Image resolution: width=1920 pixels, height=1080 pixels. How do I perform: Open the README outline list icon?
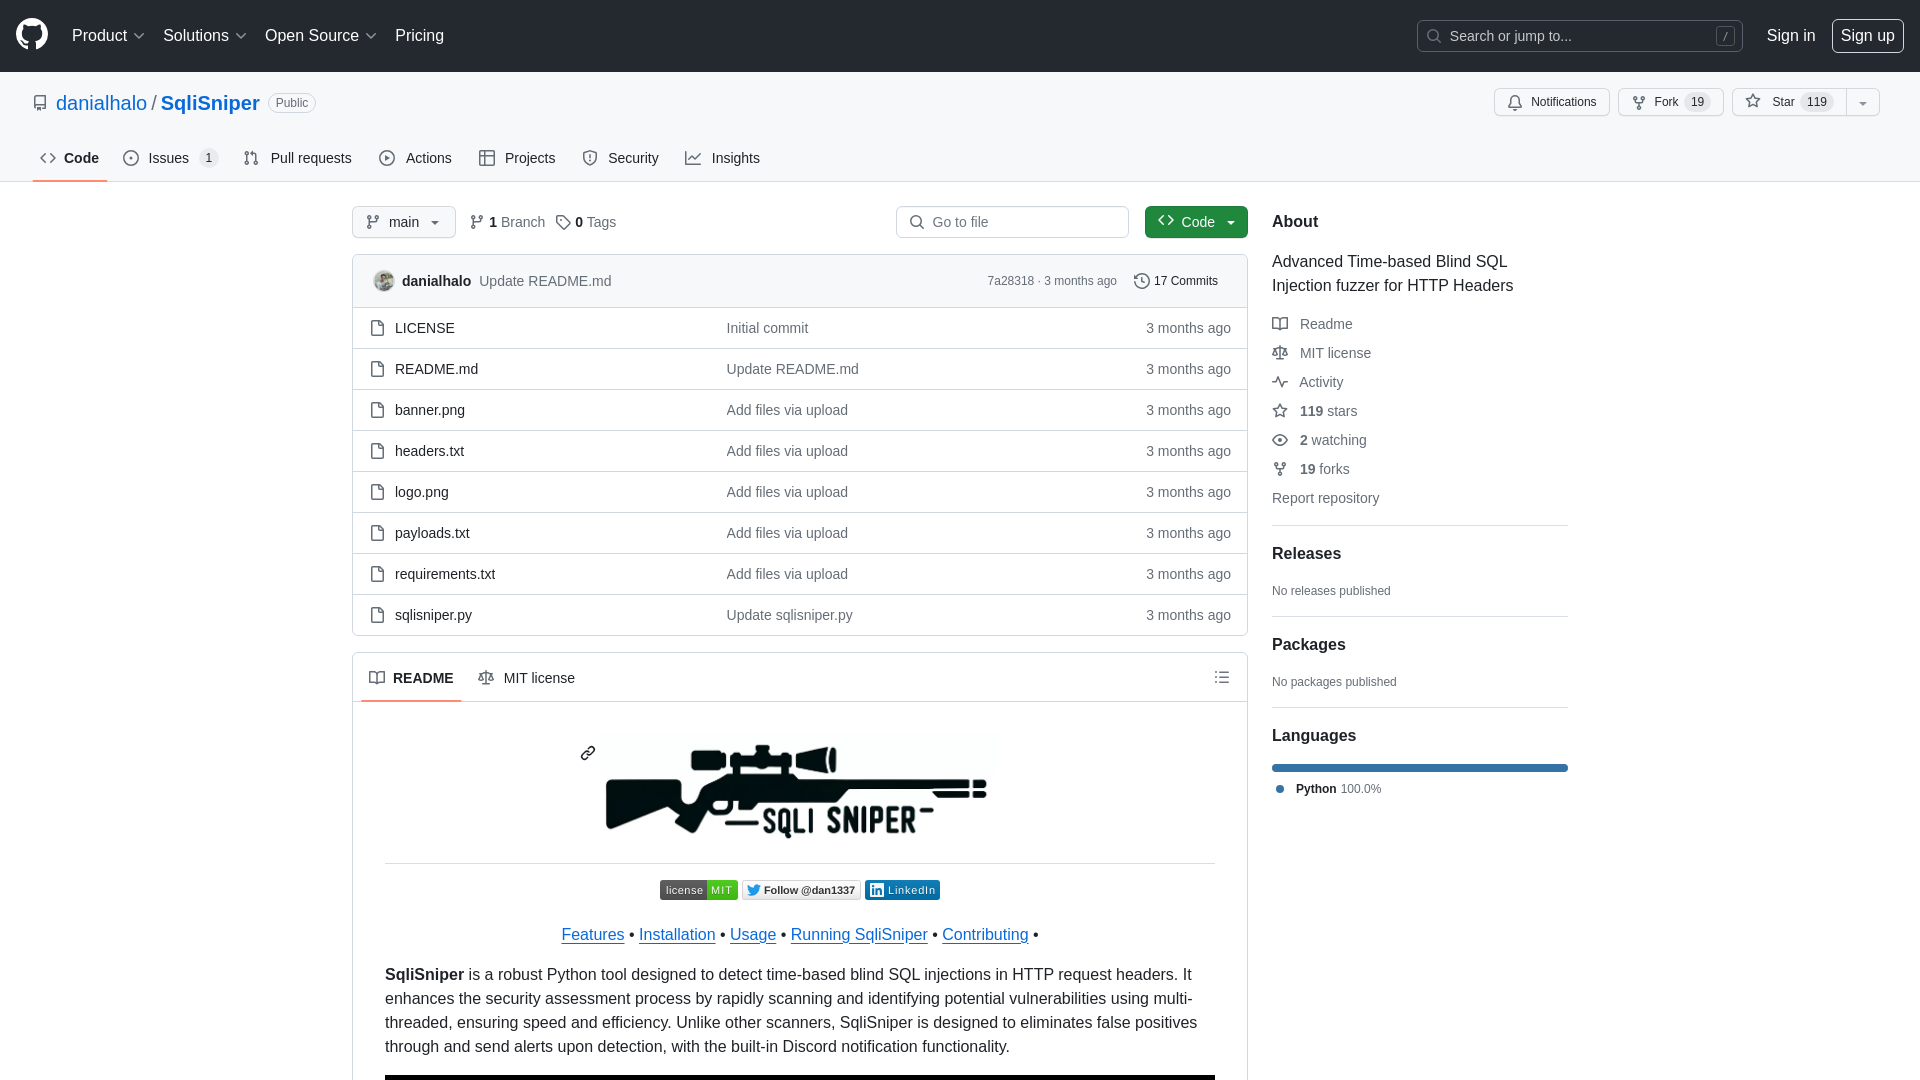click(1222, 677)
